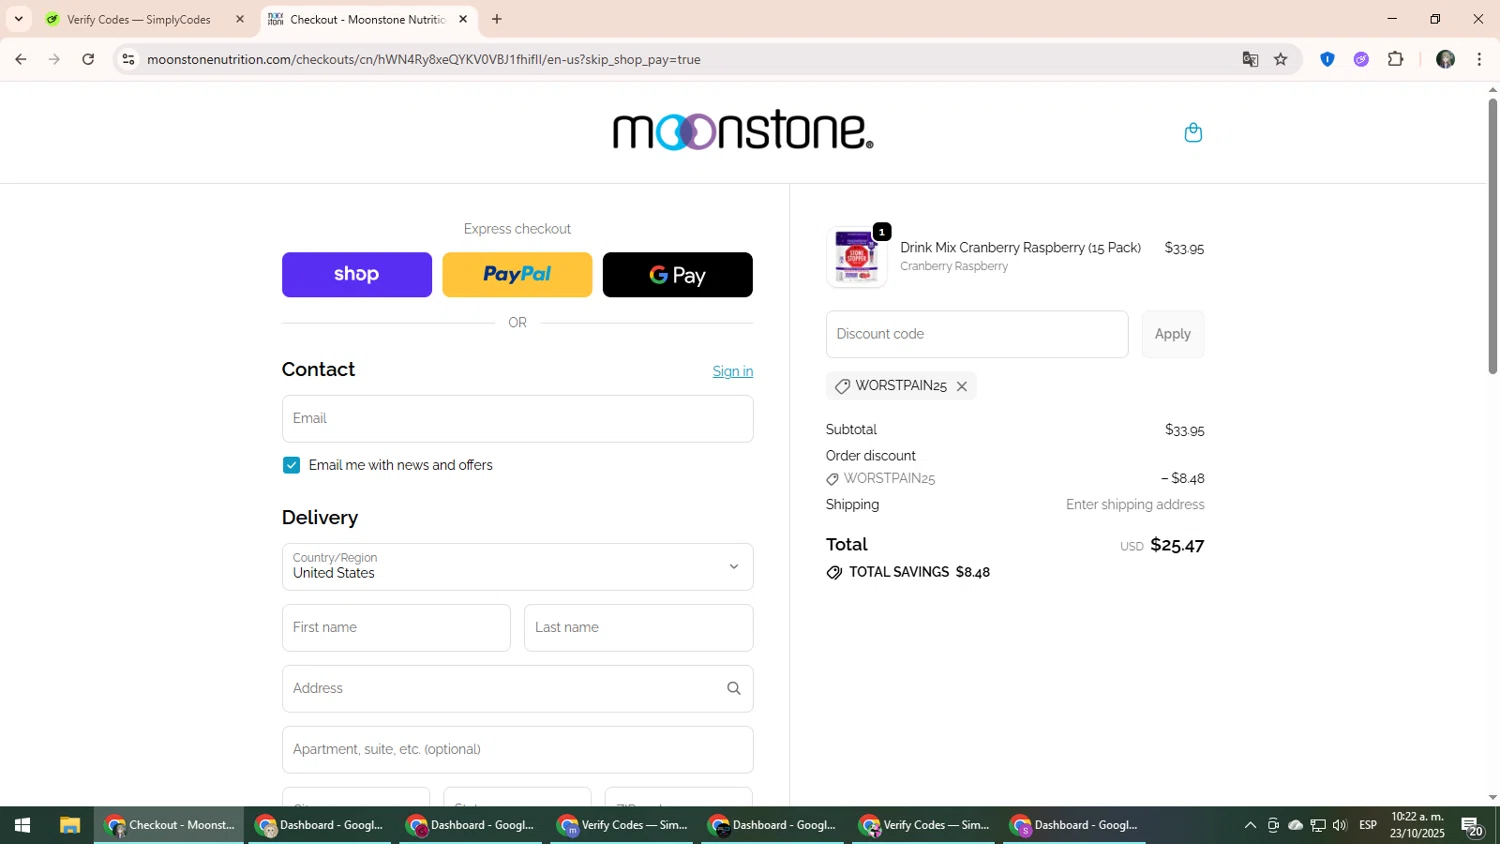Expand the Country/Region dropdown
This screenshot has width=1500, height=844.
point(517,567)
